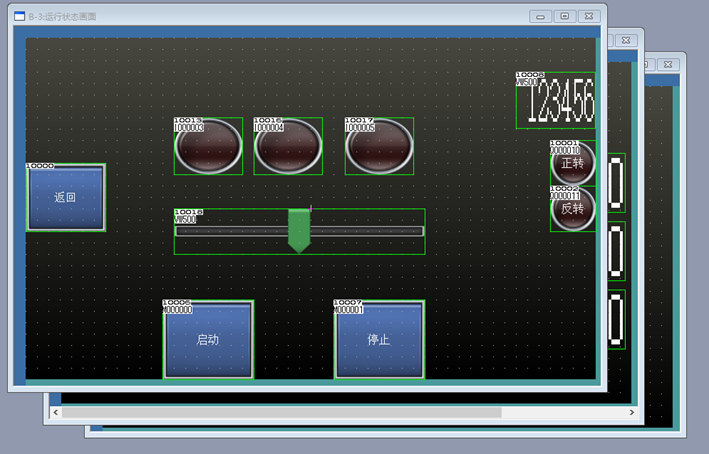
Task: Click the green slider handle
Action: point(299,230)
